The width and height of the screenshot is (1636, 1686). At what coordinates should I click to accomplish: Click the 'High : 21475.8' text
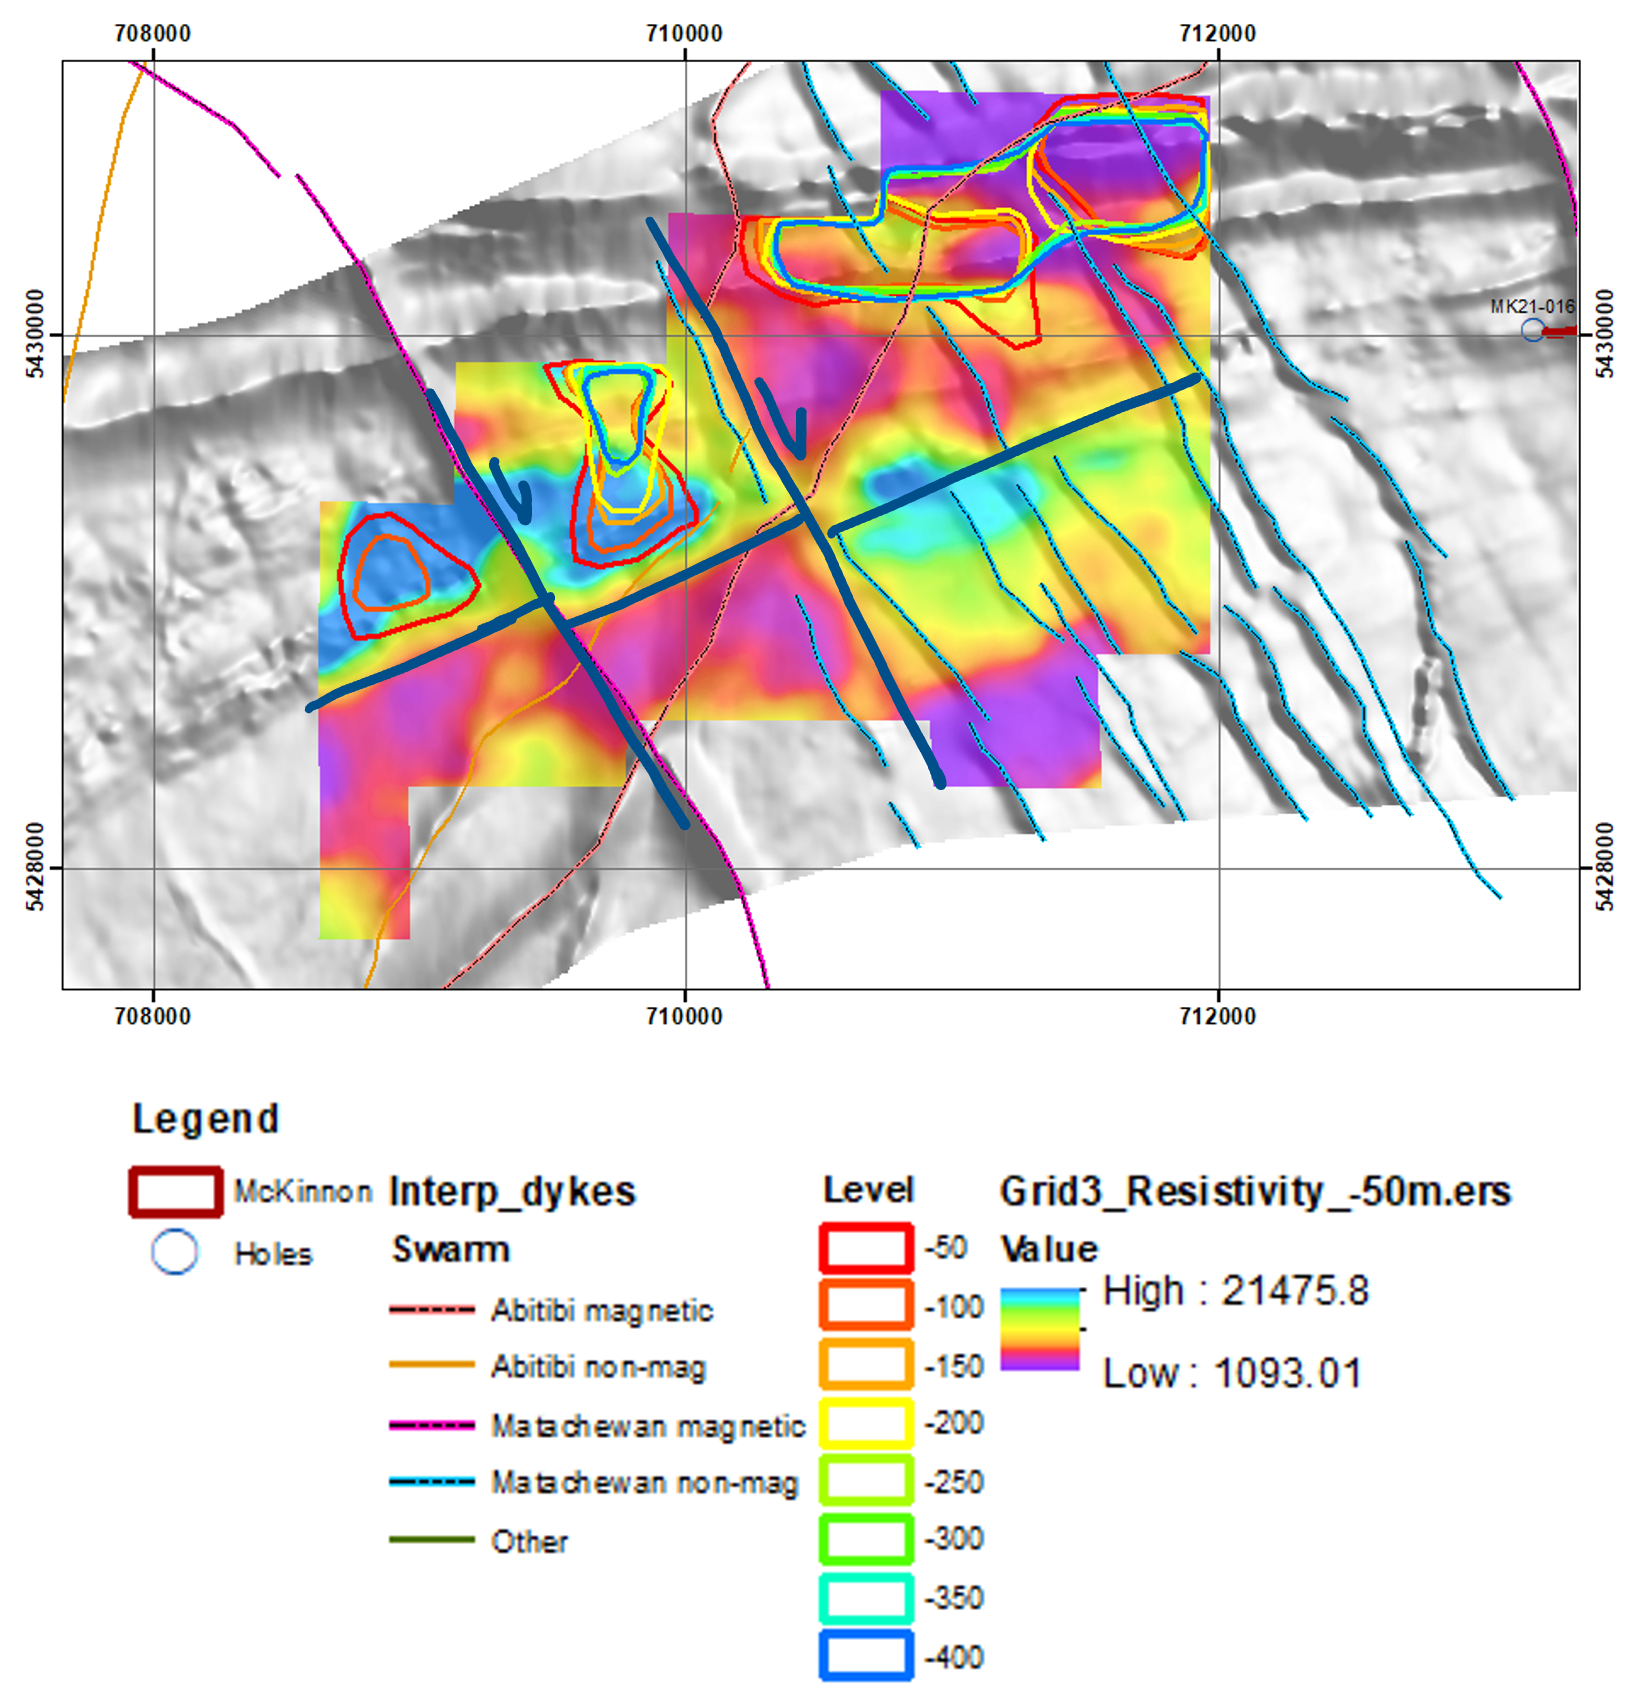click(x=1236, y=1291)
